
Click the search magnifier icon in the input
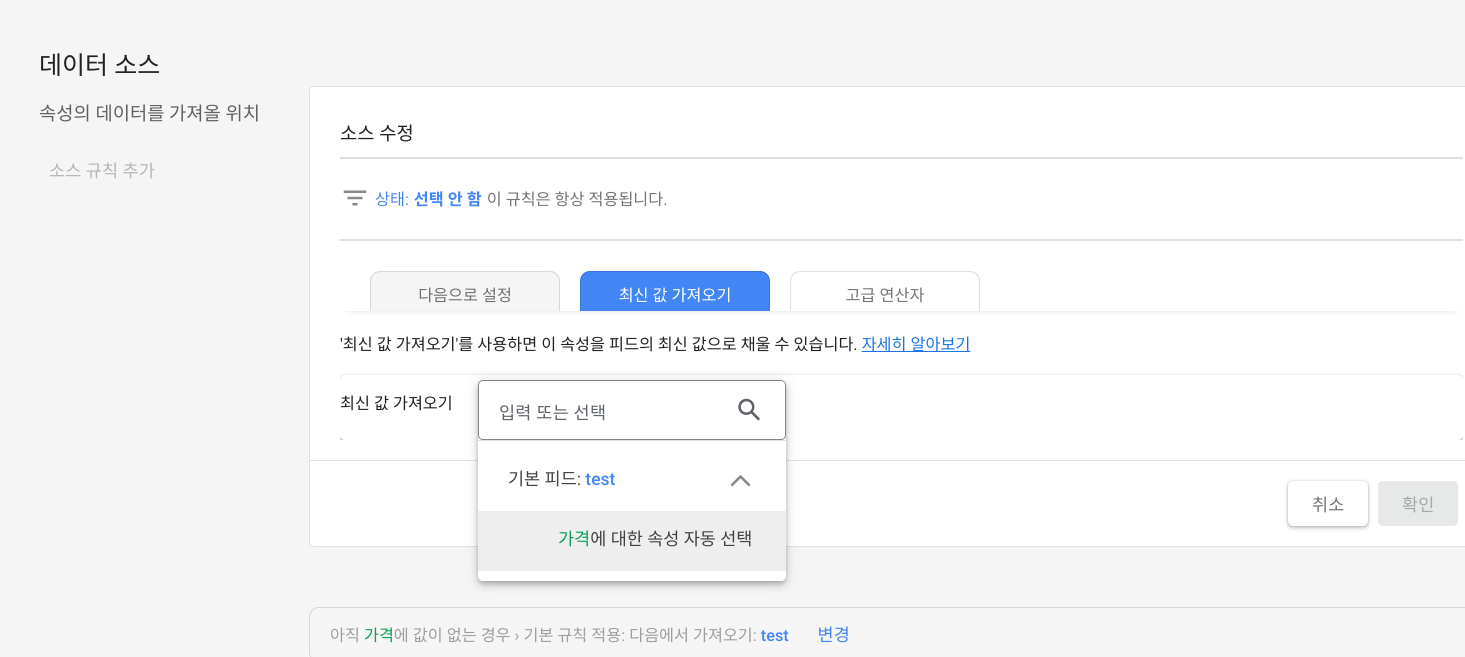tap(749, 410)
